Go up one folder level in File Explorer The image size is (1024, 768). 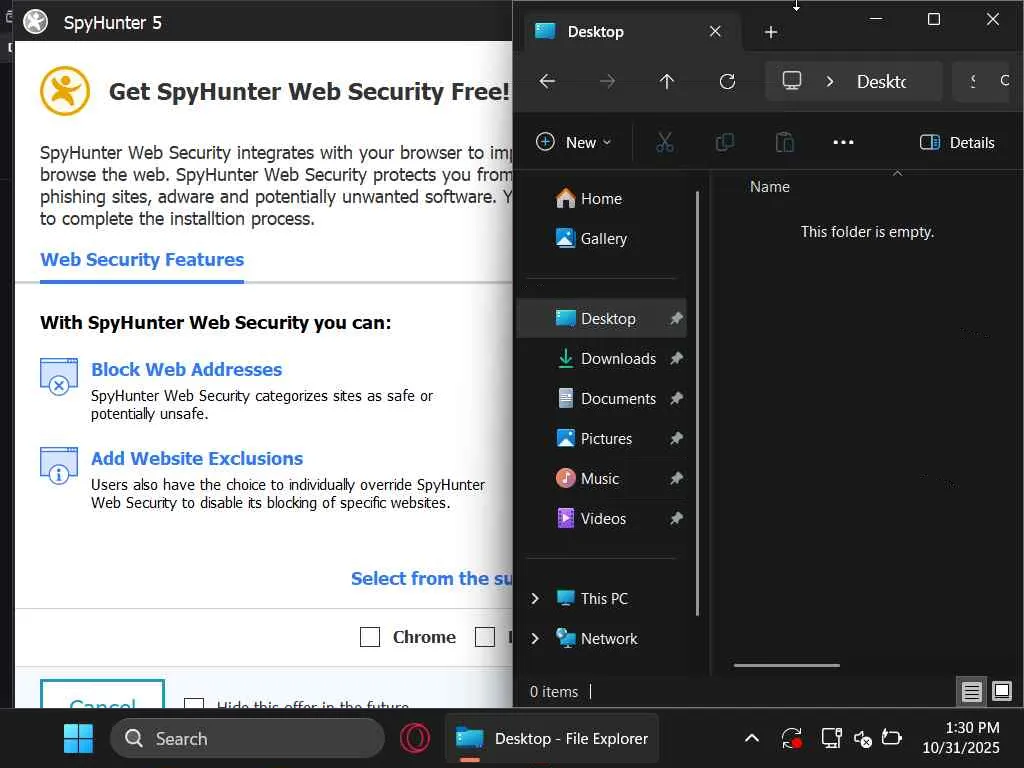click(667, 81)
